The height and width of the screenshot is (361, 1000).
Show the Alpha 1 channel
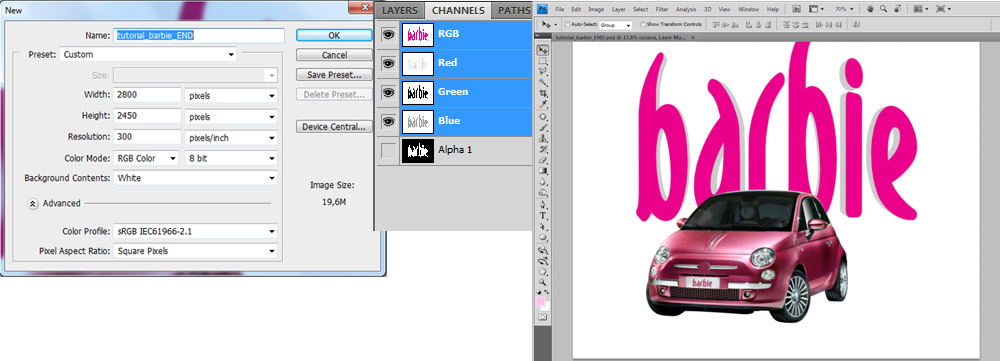pyautogui.click(x=388, y=151)
